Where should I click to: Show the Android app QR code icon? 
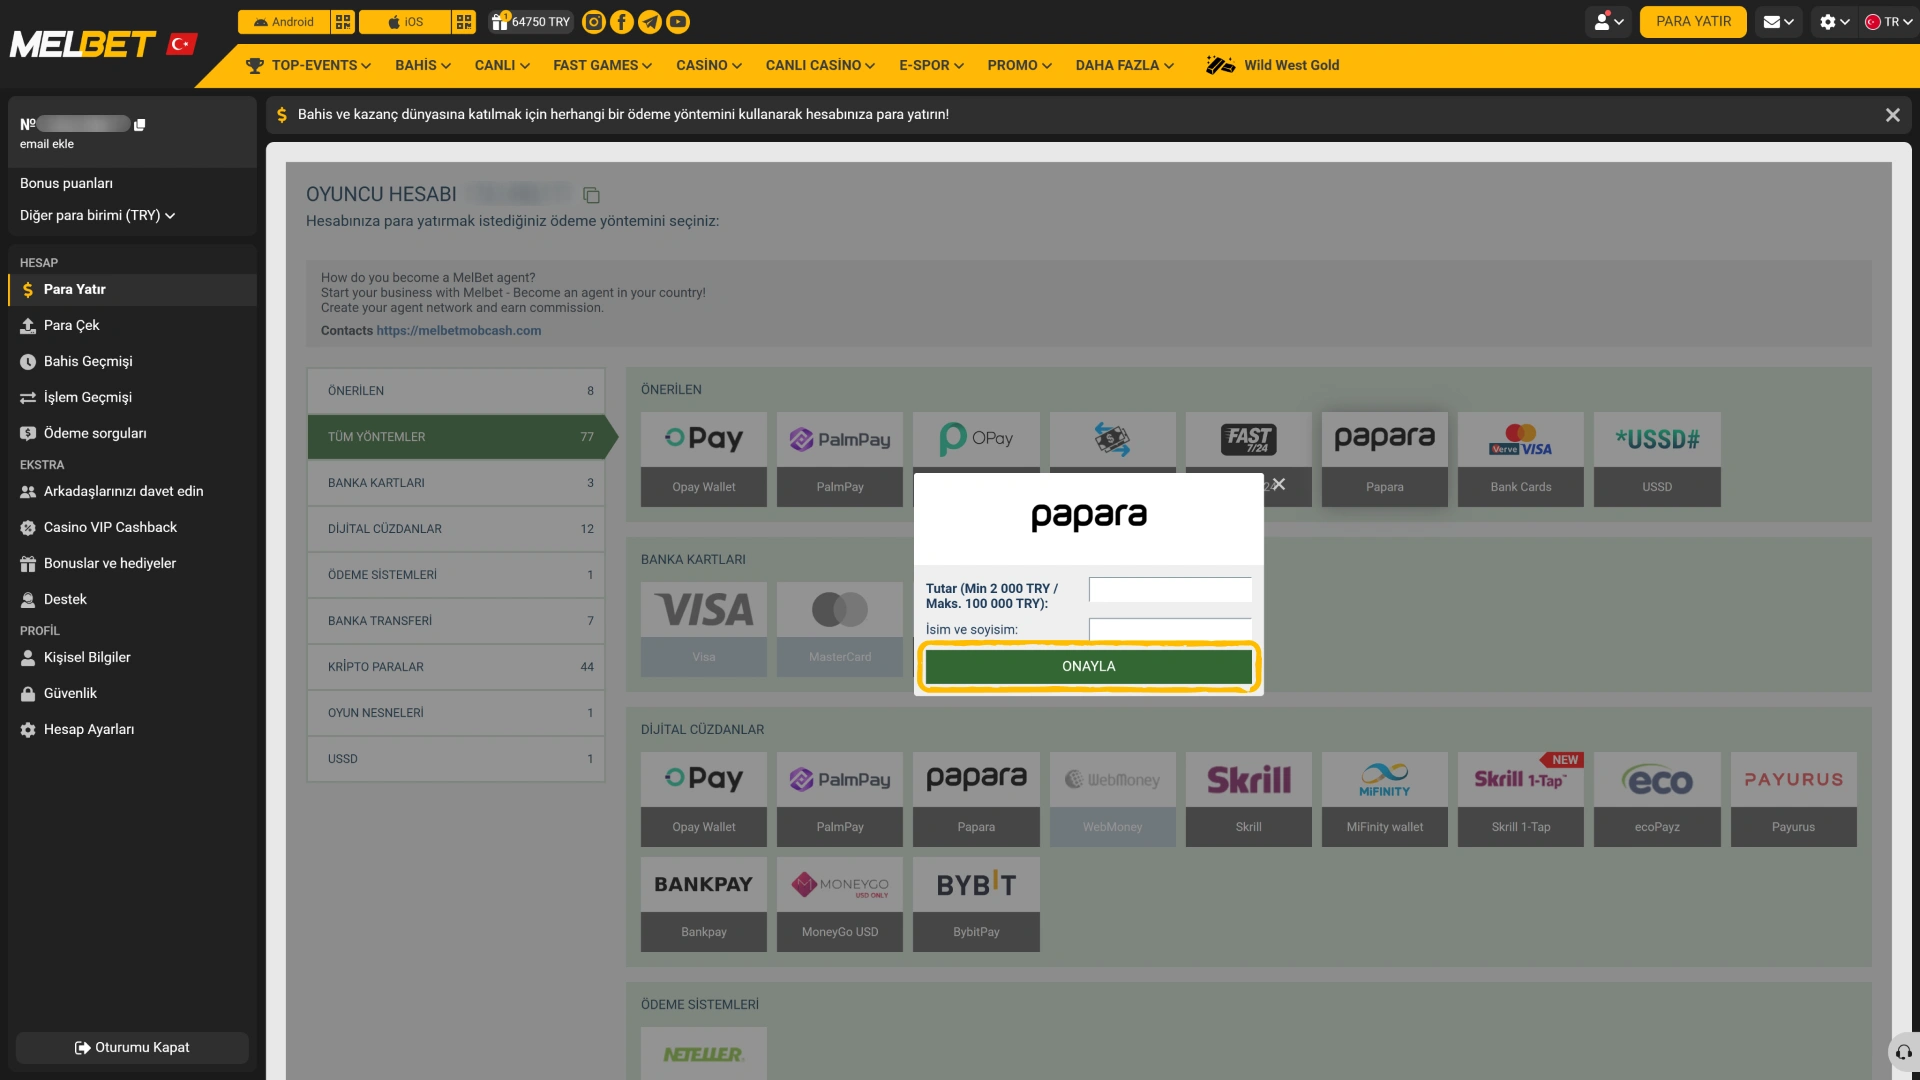pyautogui.click(x=343, y=22)
